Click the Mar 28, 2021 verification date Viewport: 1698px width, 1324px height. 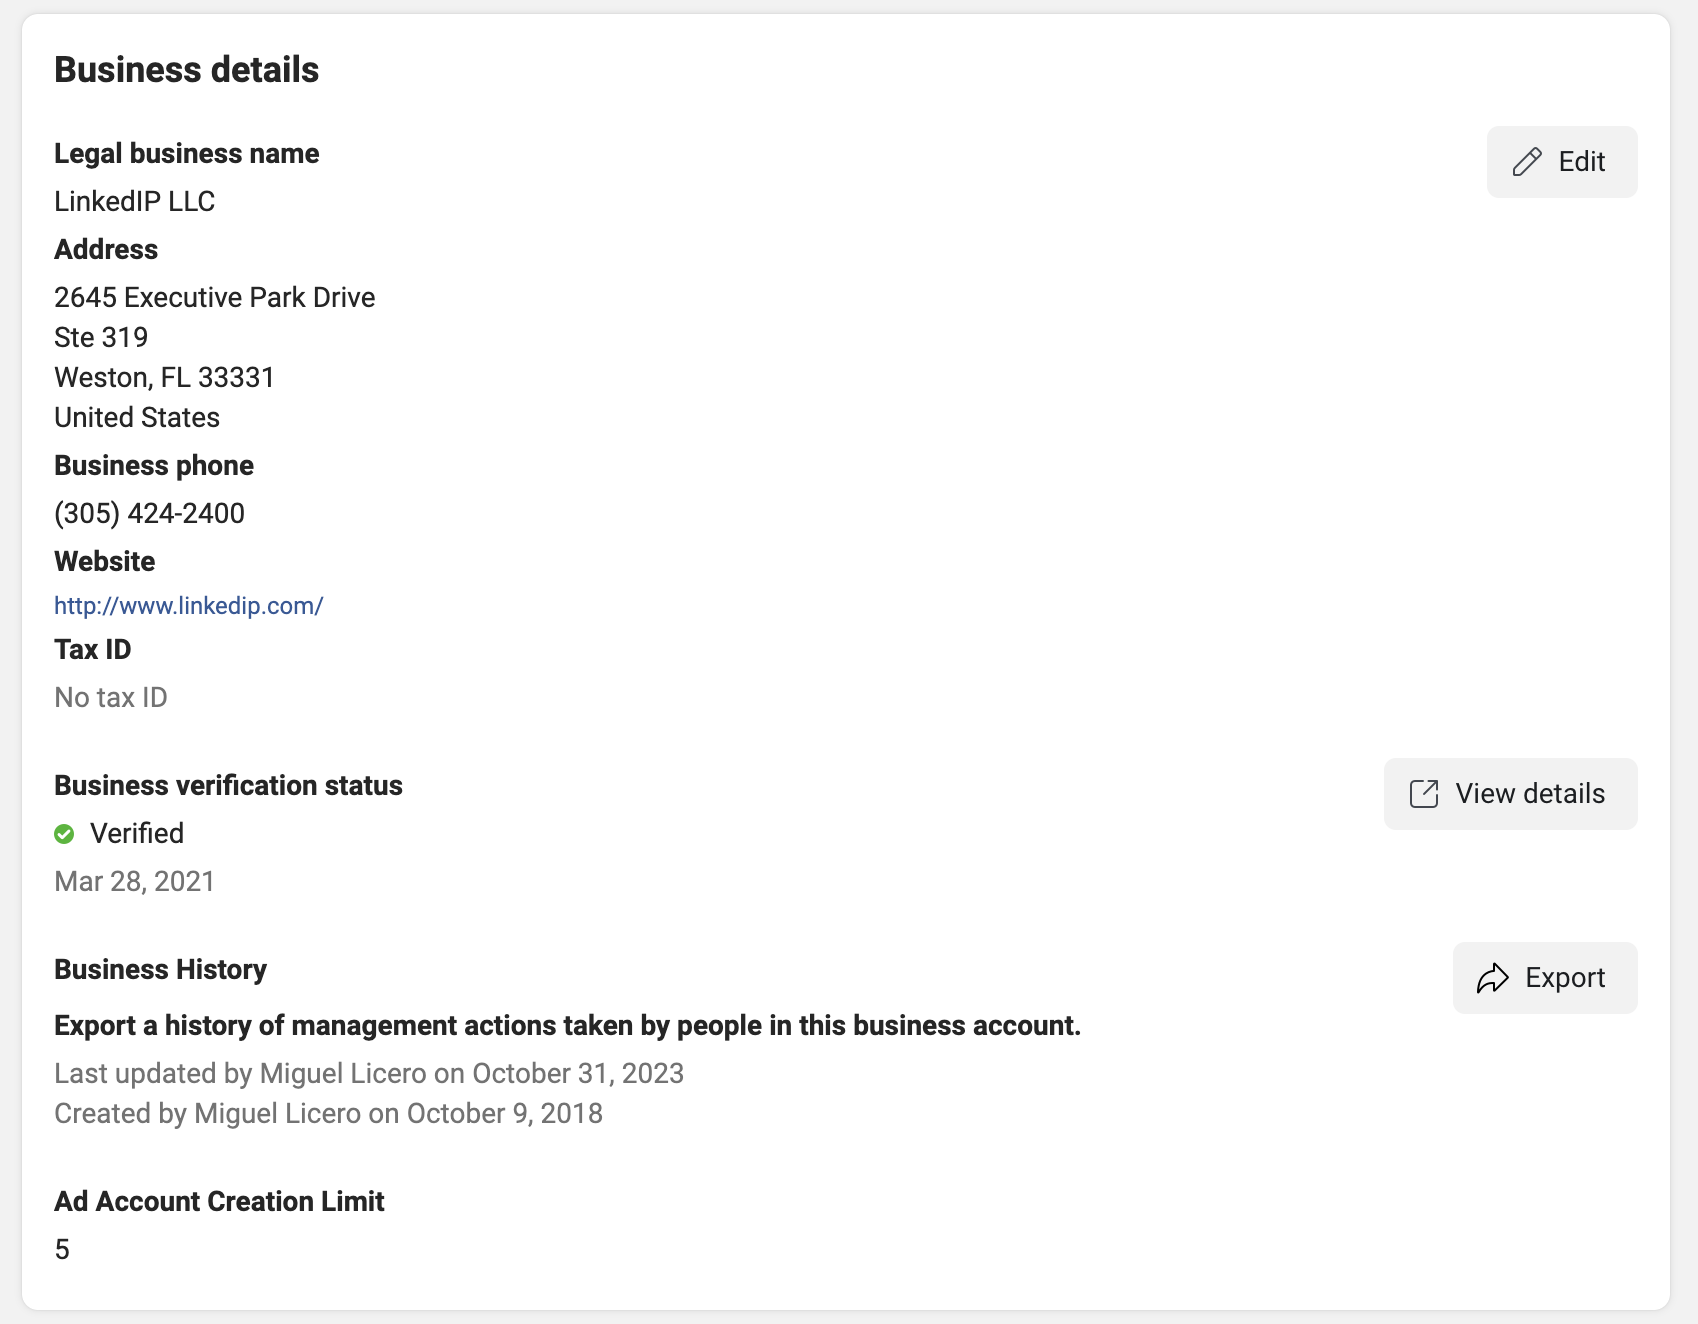[x=135, y=882]
